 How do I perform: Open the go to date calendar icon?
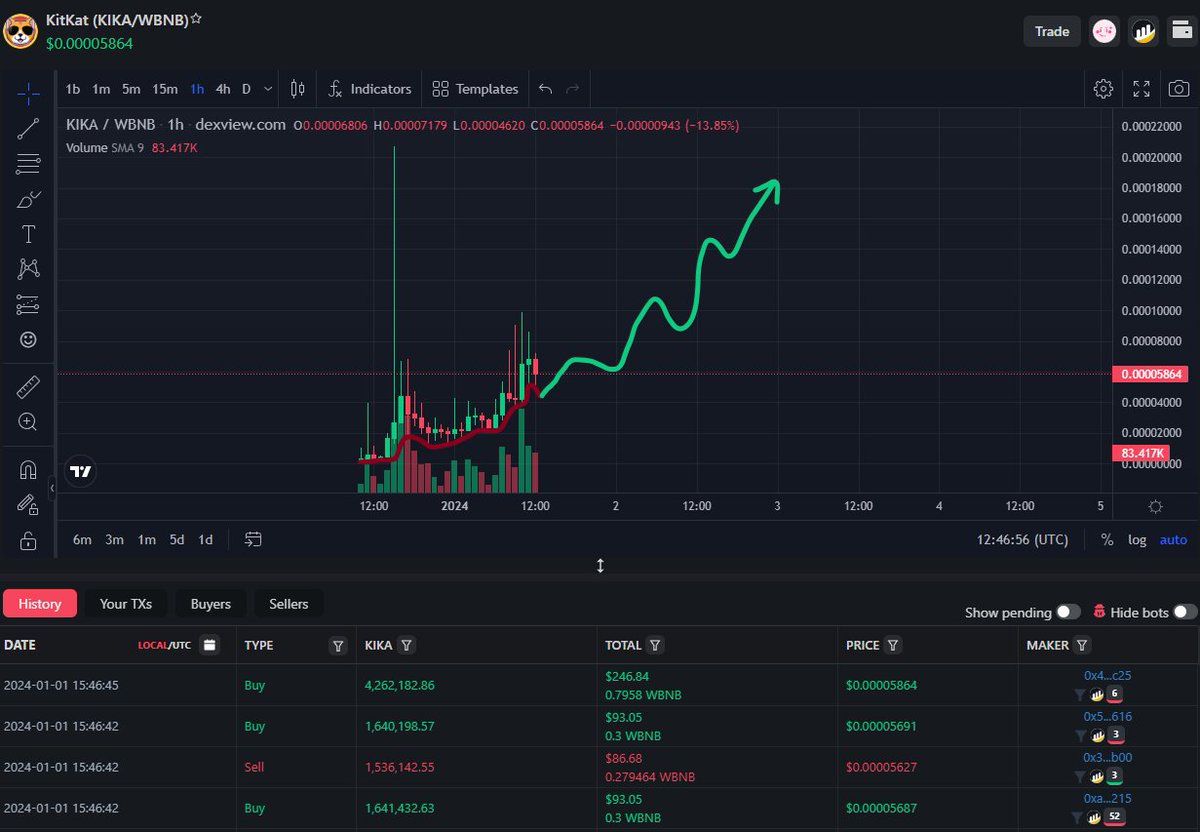[253, 540]
